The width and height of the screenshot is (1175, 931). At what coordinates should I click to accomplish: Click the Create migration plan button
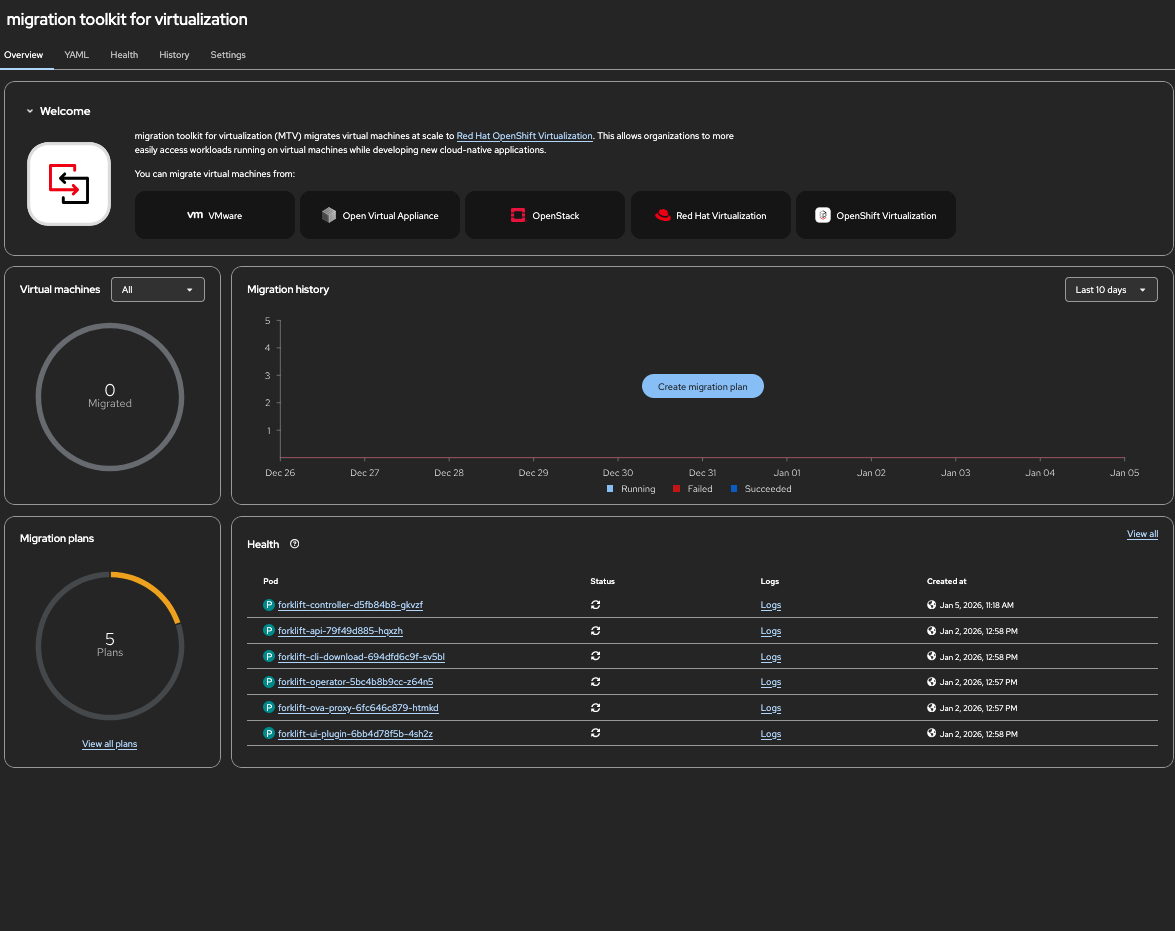702,387
